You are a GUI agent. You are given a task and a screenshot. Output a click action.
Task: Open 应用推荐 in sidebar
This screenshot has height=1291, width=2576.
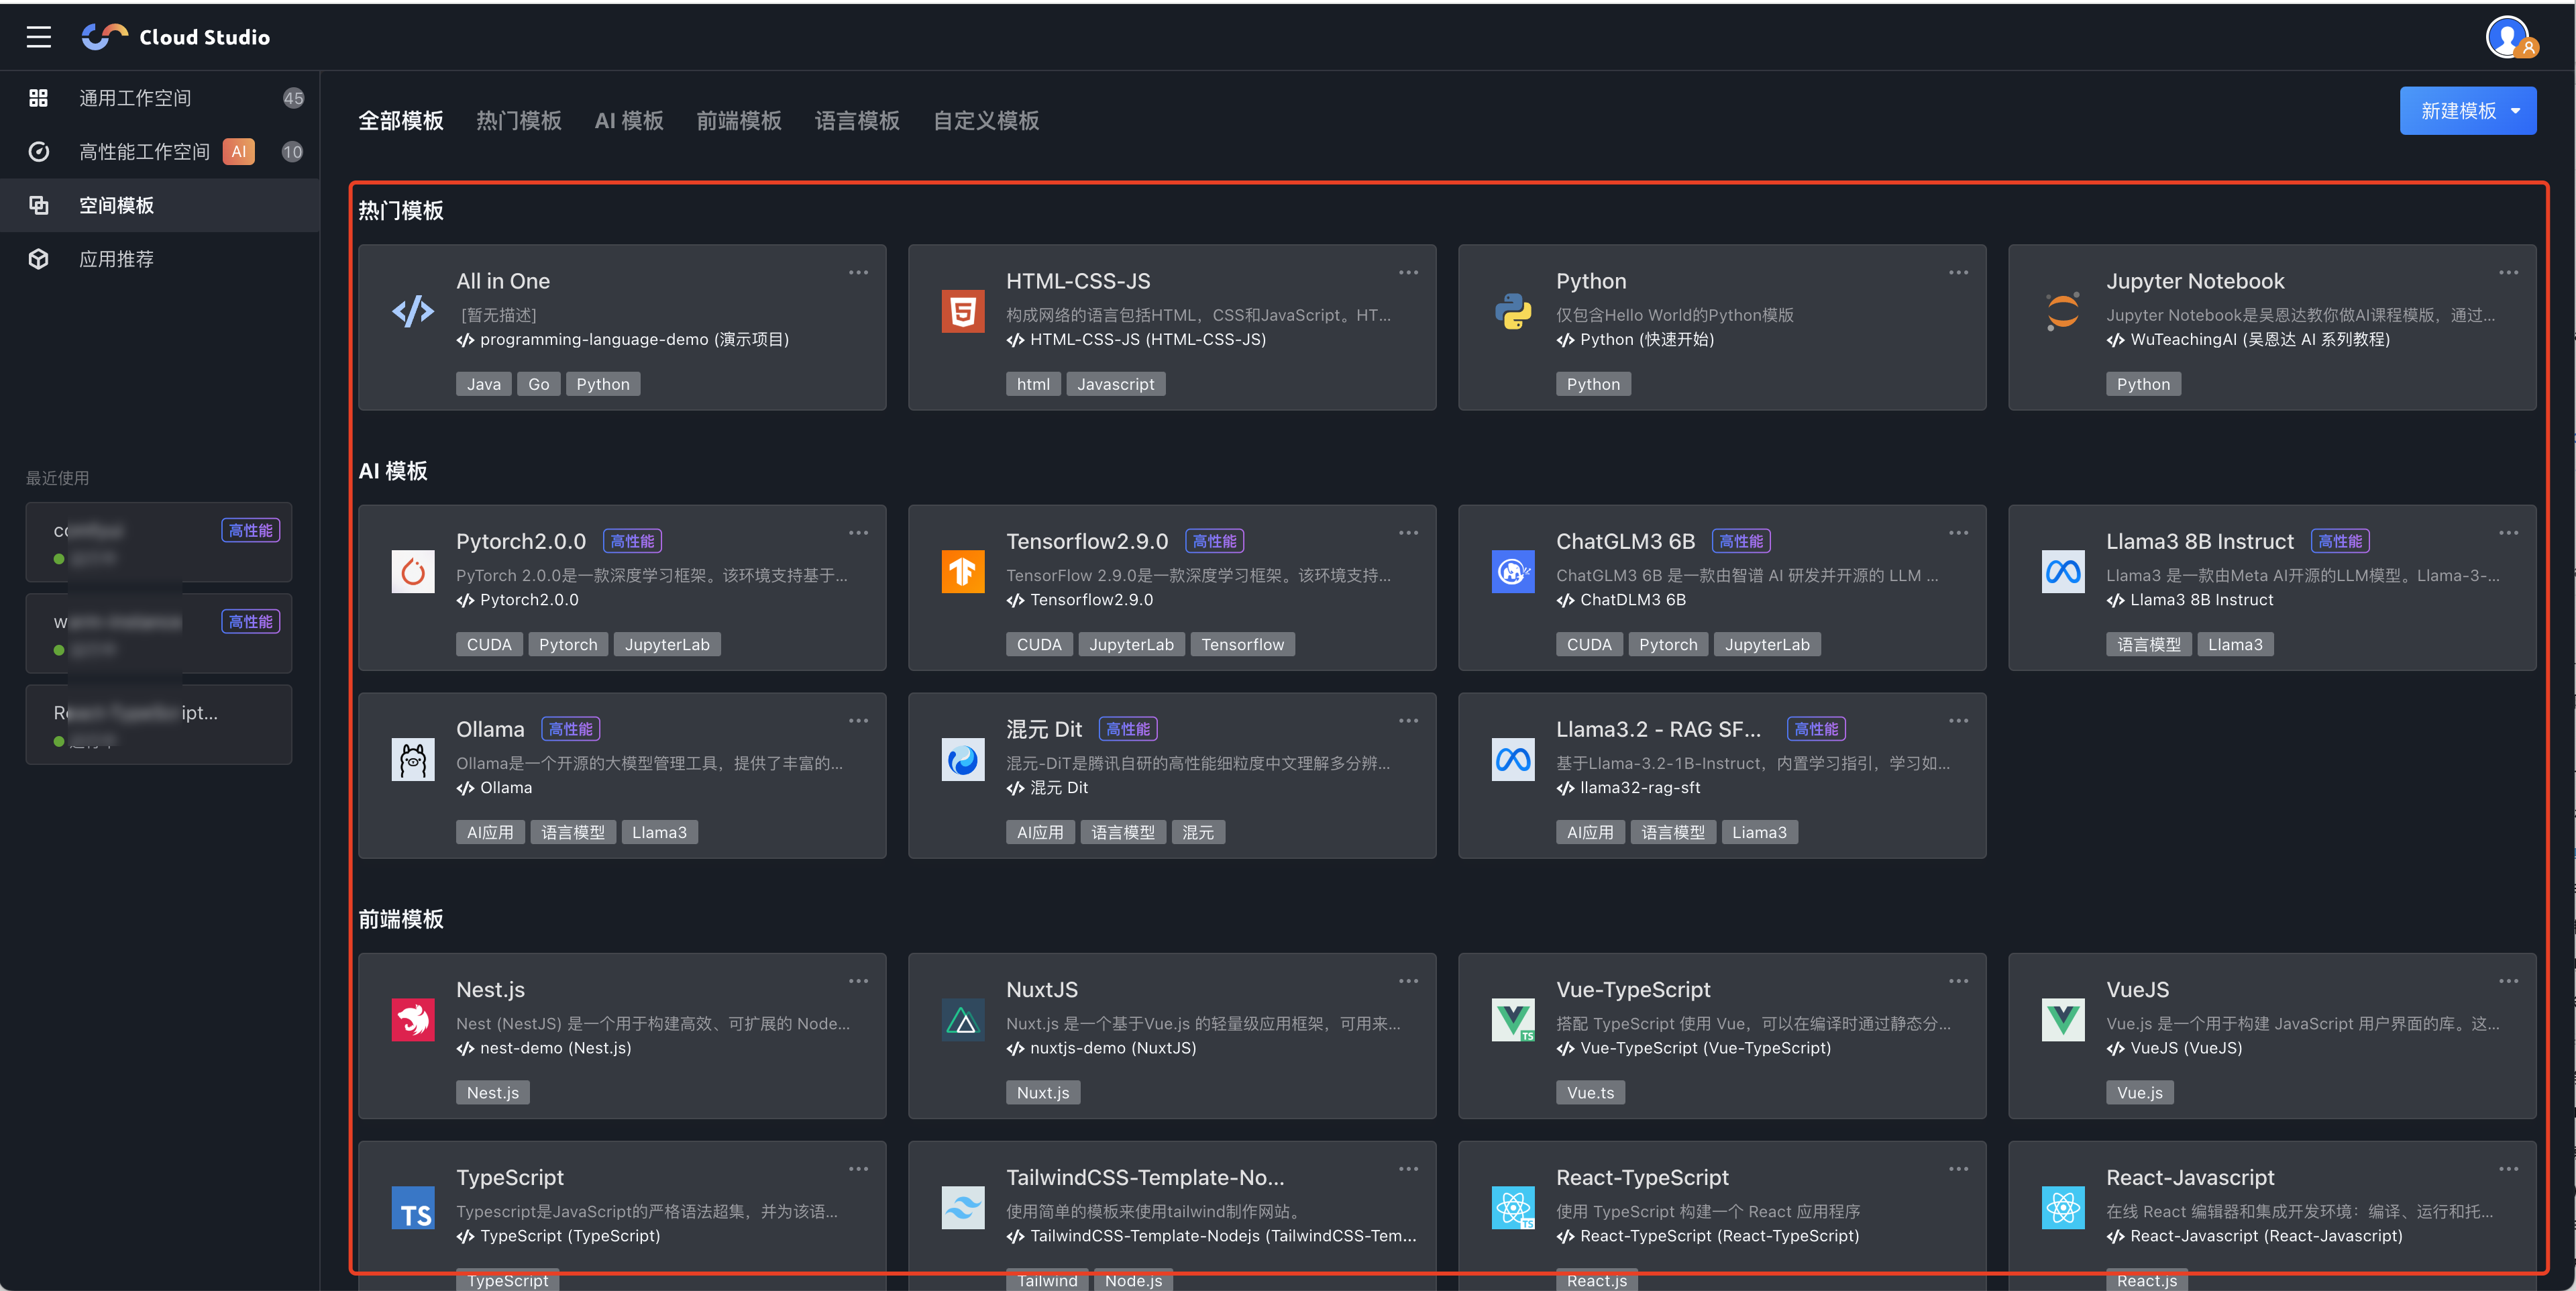[x=116, y=259]
